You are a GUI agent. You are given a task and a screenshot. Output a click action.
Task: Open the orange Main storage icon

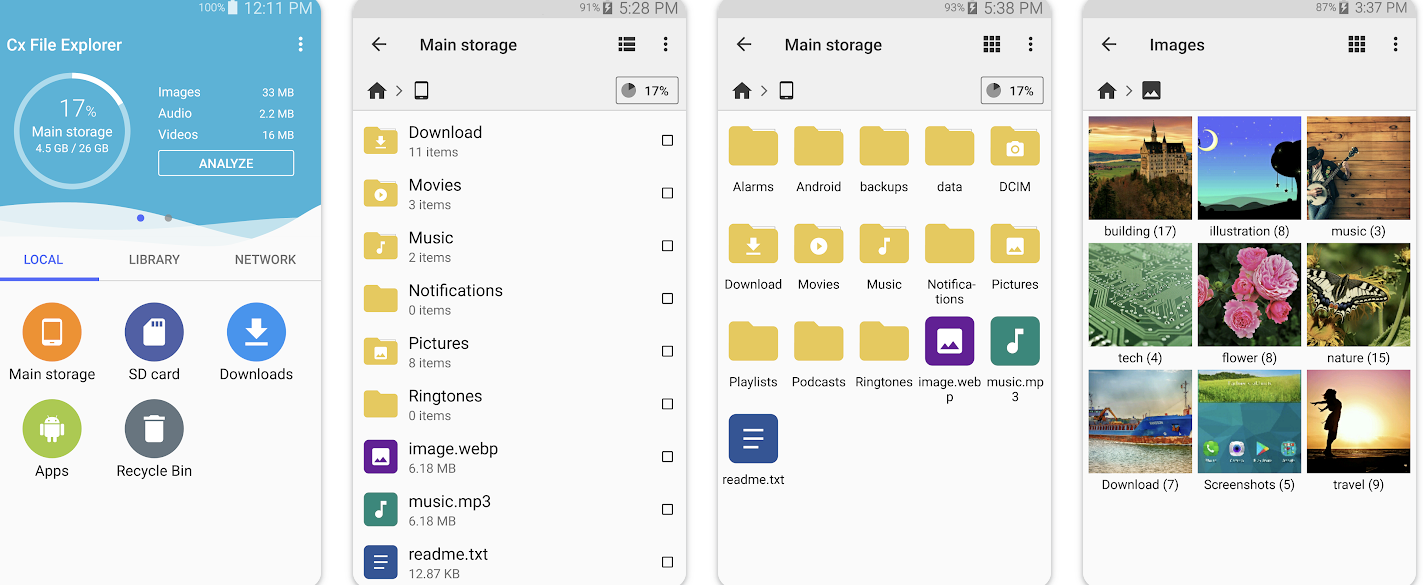click(52, 332)
